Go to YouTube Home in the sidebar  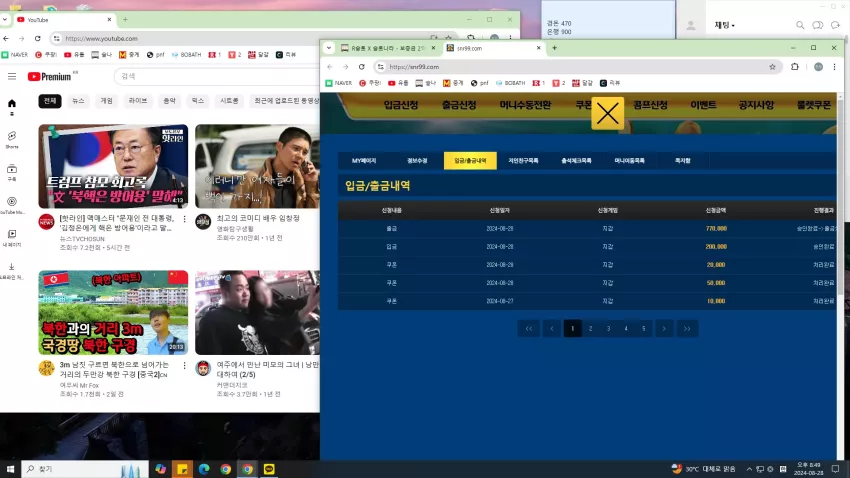(x=12, y=107)
